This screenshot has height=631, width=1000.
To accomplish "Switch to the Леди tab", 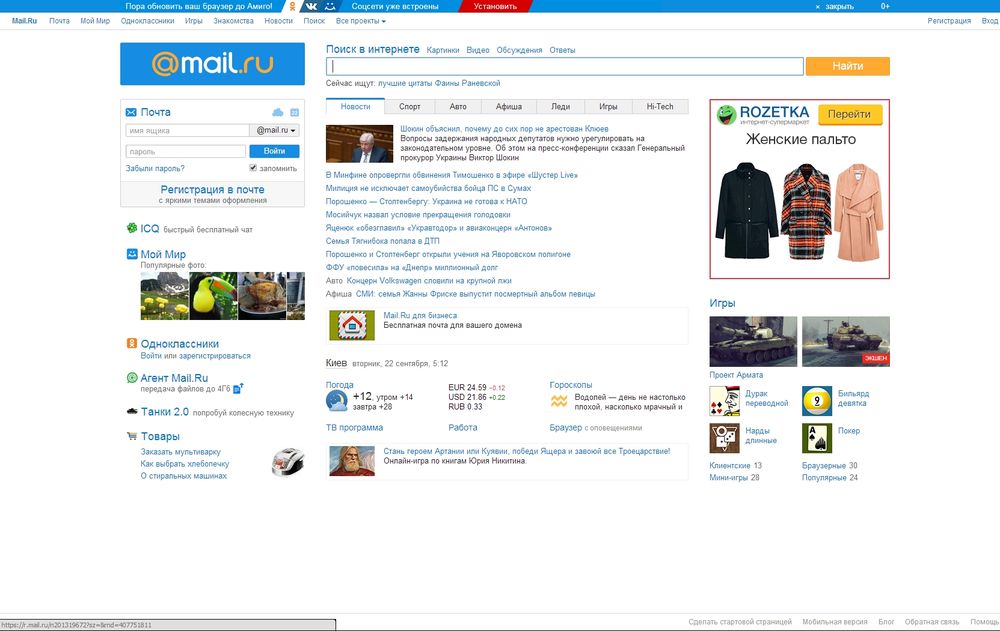I will (561, 107).
